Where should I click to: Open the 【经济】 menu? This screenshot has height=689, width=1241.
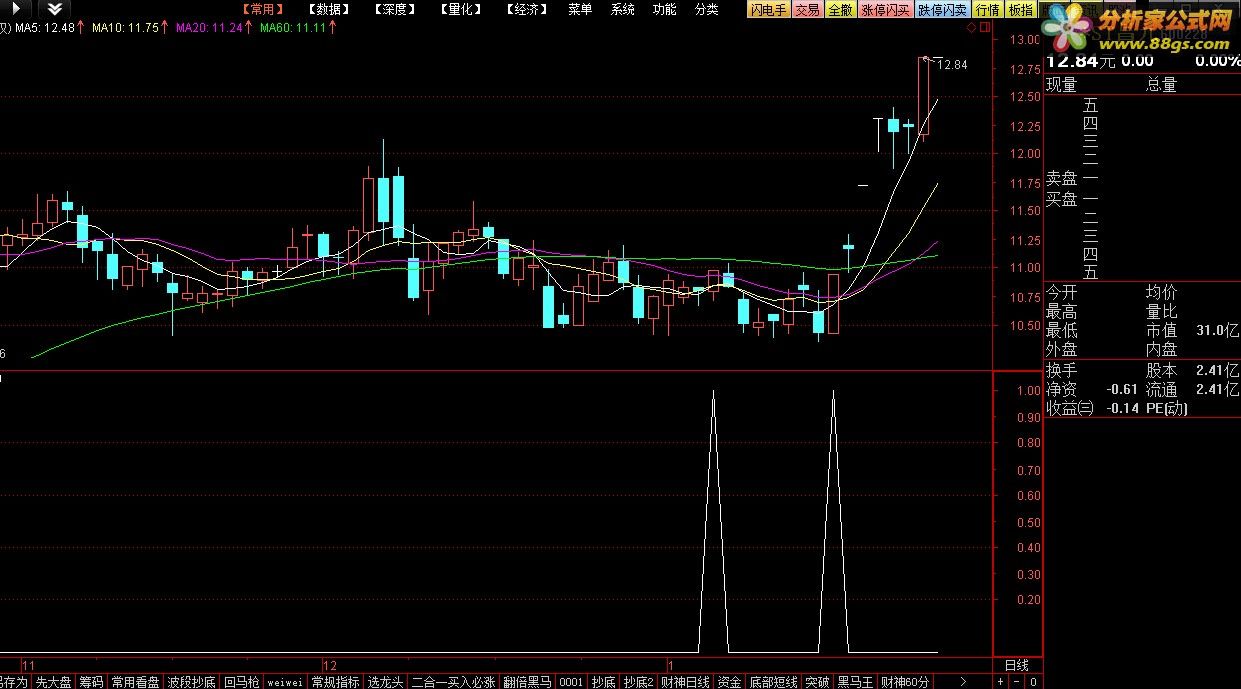525,9
